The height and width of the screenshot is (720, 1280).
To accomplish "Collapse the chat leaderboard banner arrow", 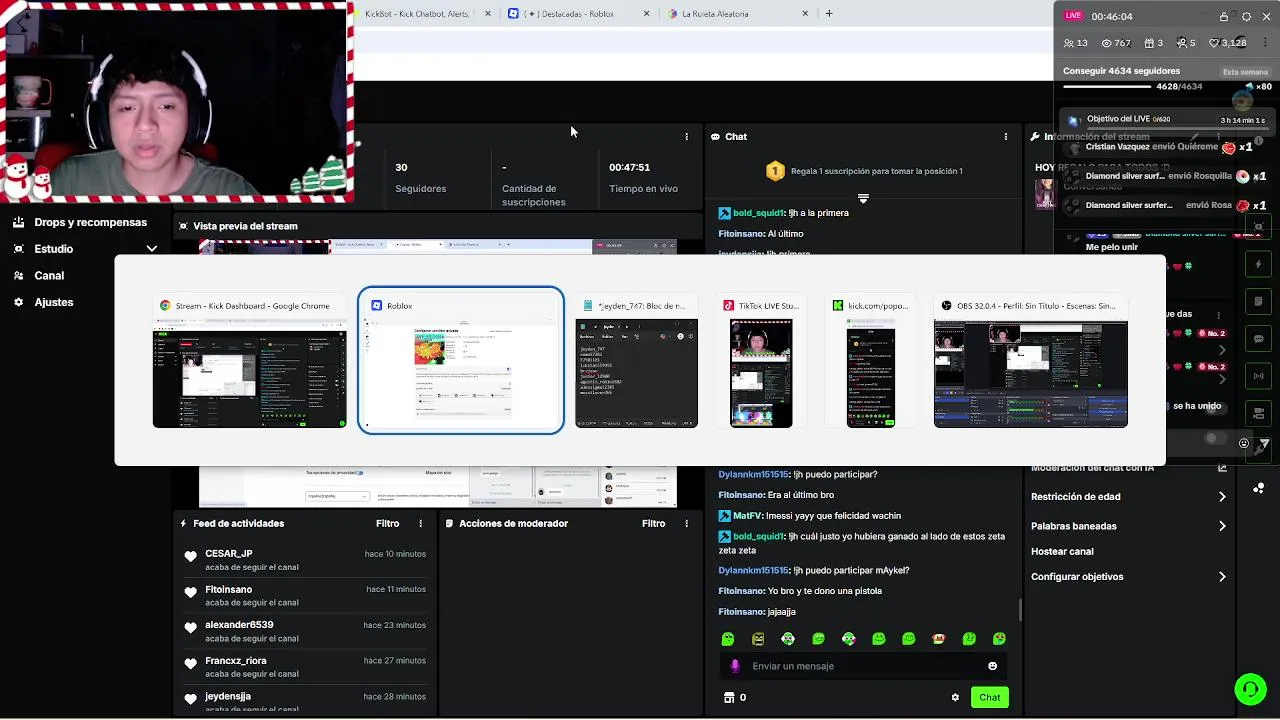I will click(x=863, y=199).
